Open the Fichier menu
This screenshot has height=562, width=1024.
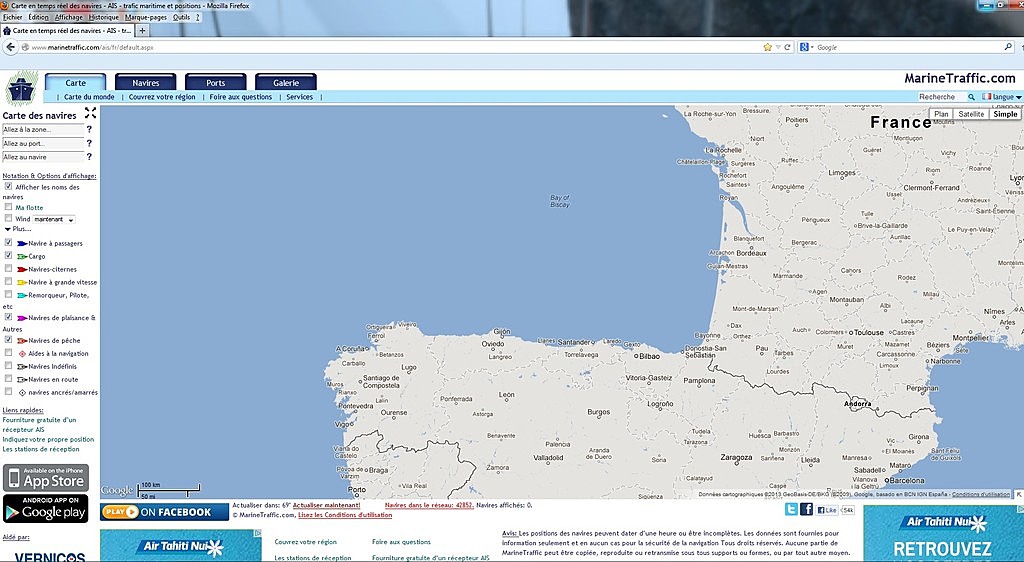click(12, 18)
